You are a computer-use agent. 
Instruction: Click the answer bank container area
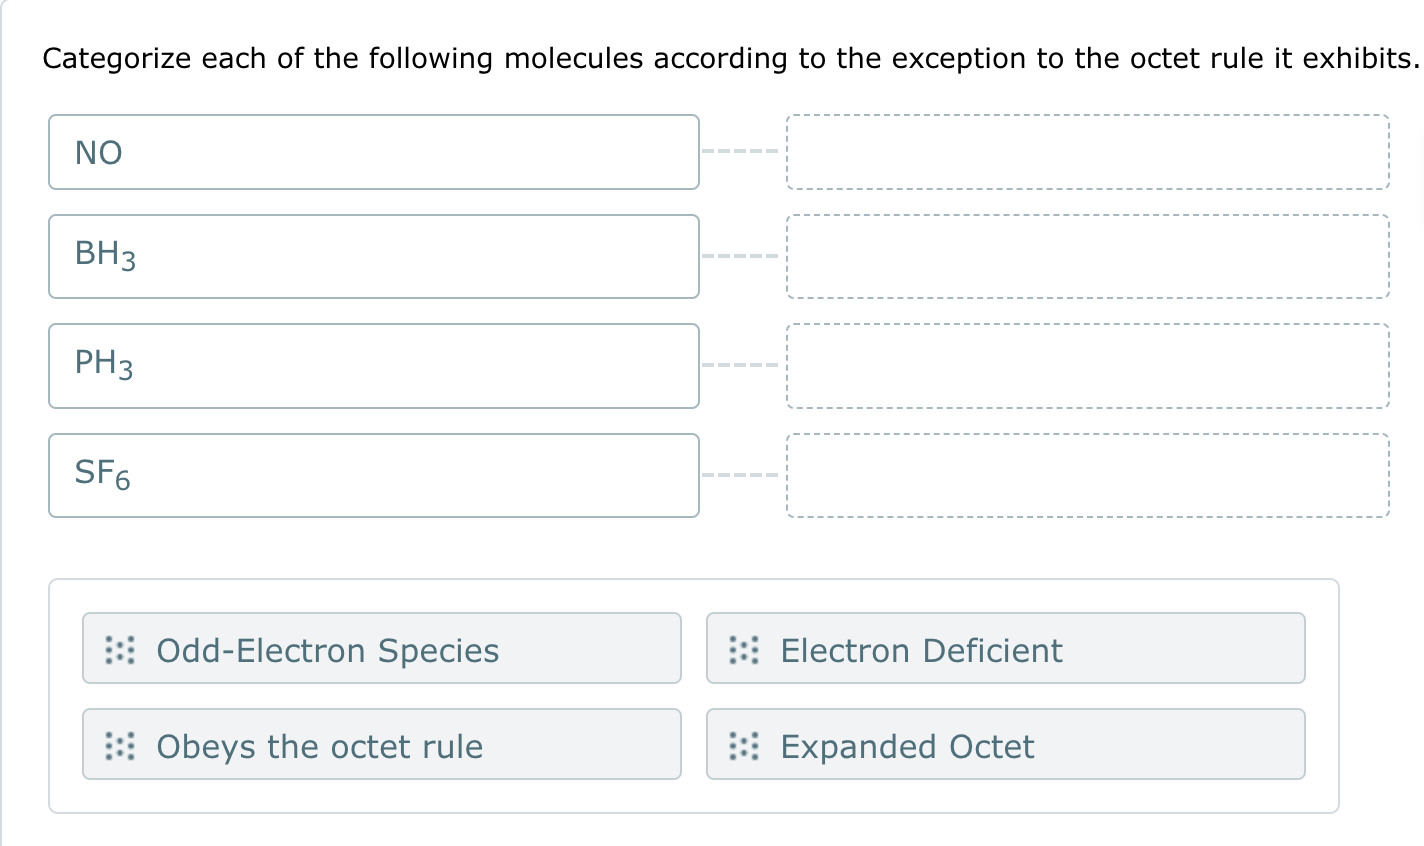[x=695, y=695]
